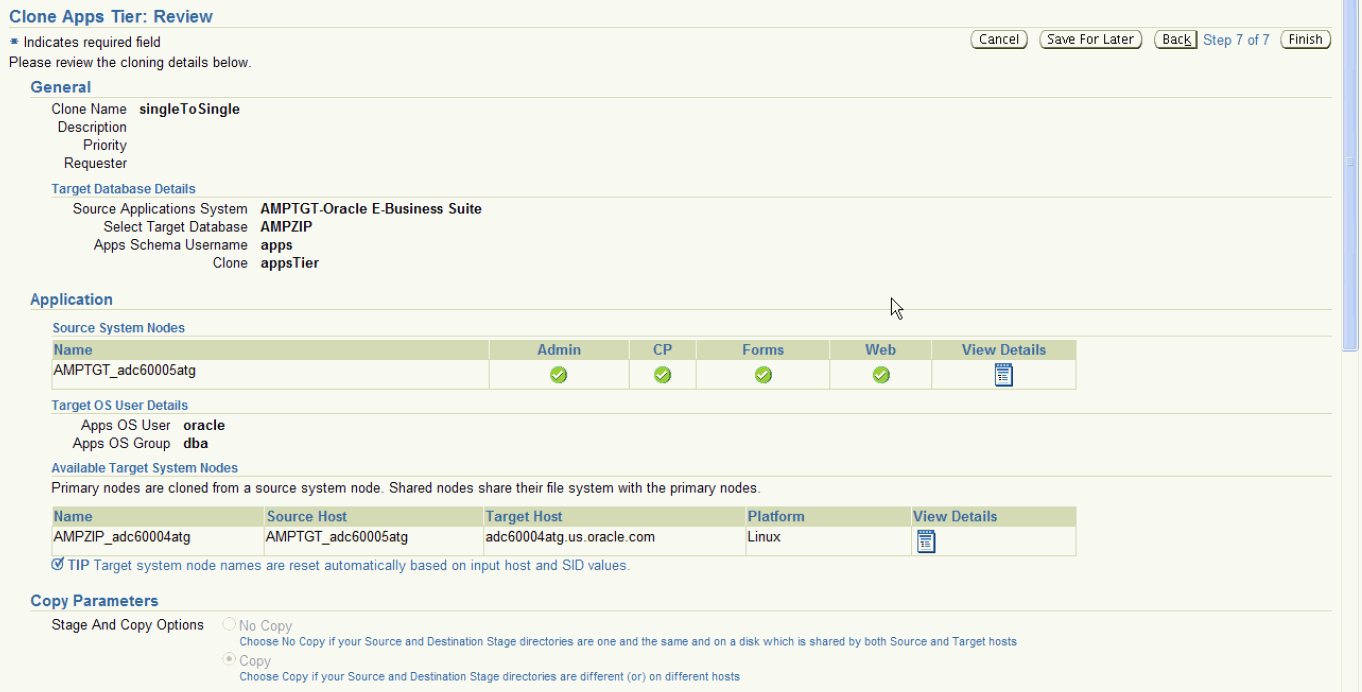Click the TIP checkmark icon
The image size is (1362, 692).
(58, 565)
